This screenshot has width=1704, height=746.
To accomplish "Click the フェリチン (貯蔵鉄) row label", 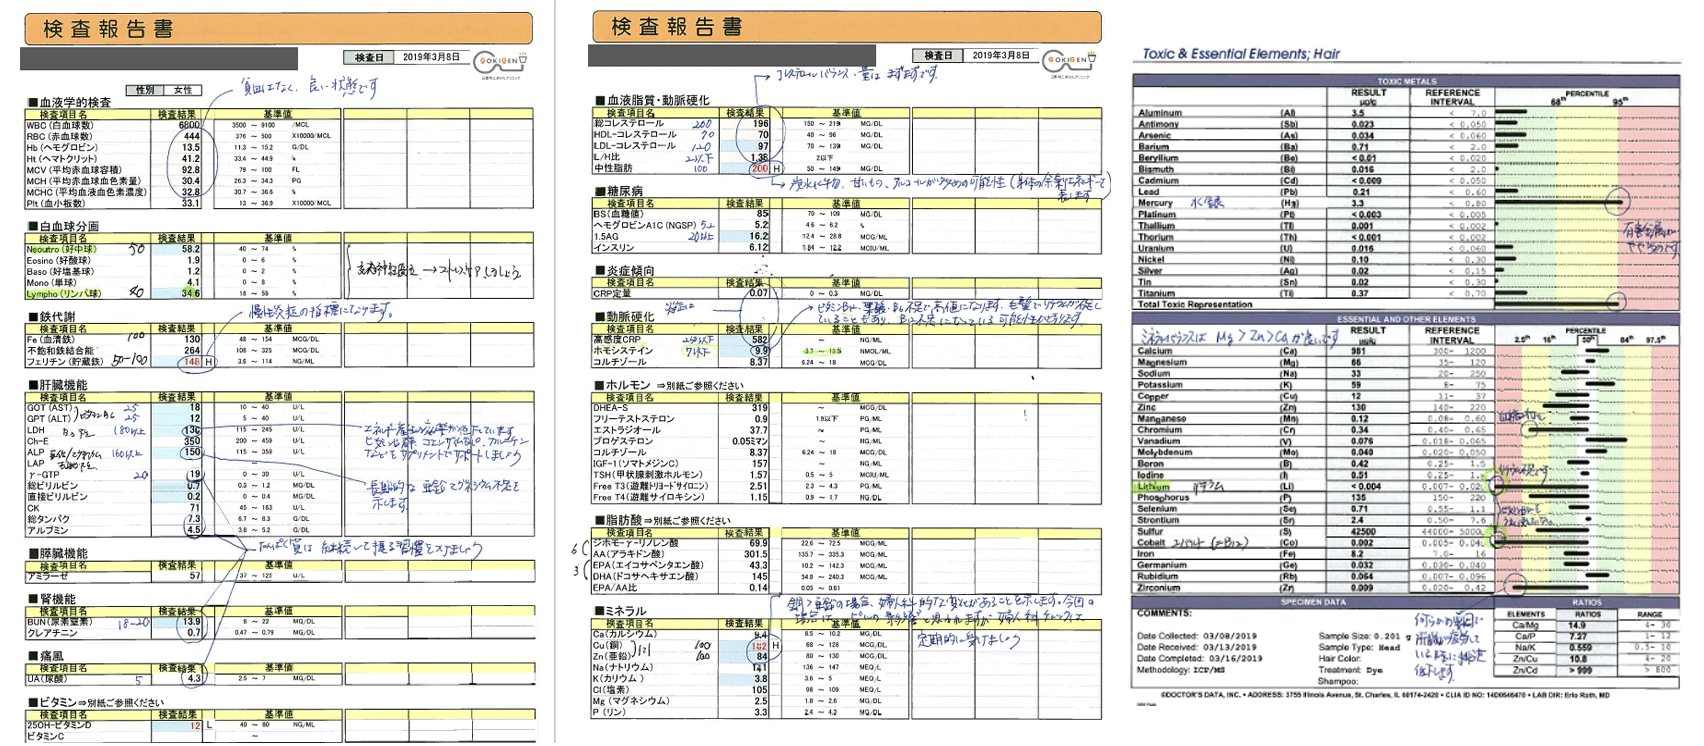I will coord(65,362).
